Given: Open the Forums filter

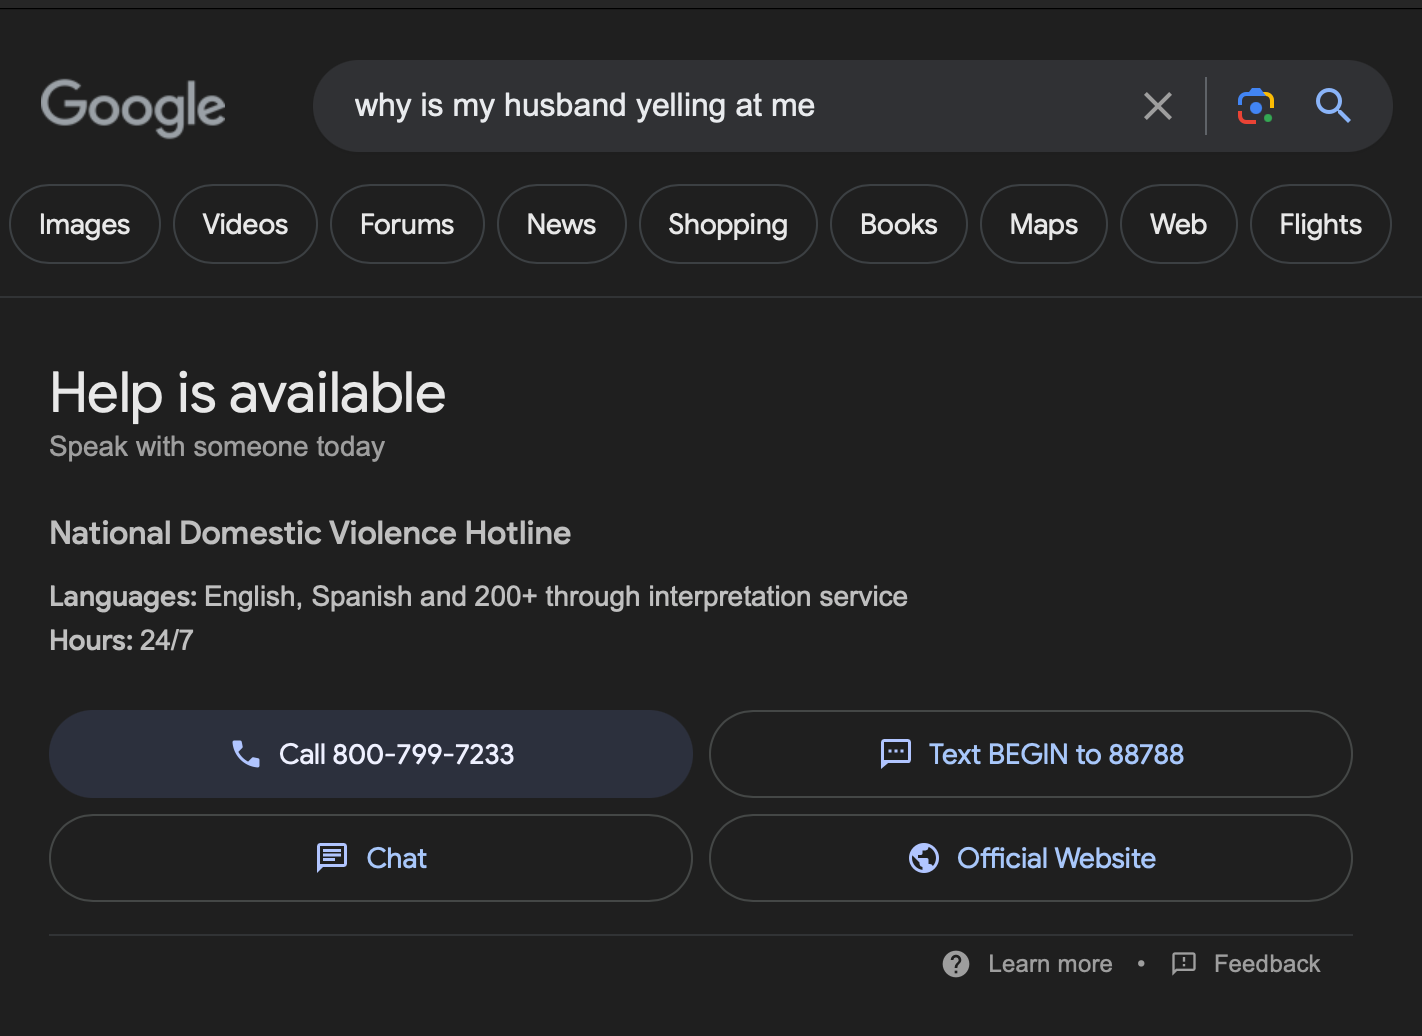Looking at the screenshot, I should tap(407, 224).
